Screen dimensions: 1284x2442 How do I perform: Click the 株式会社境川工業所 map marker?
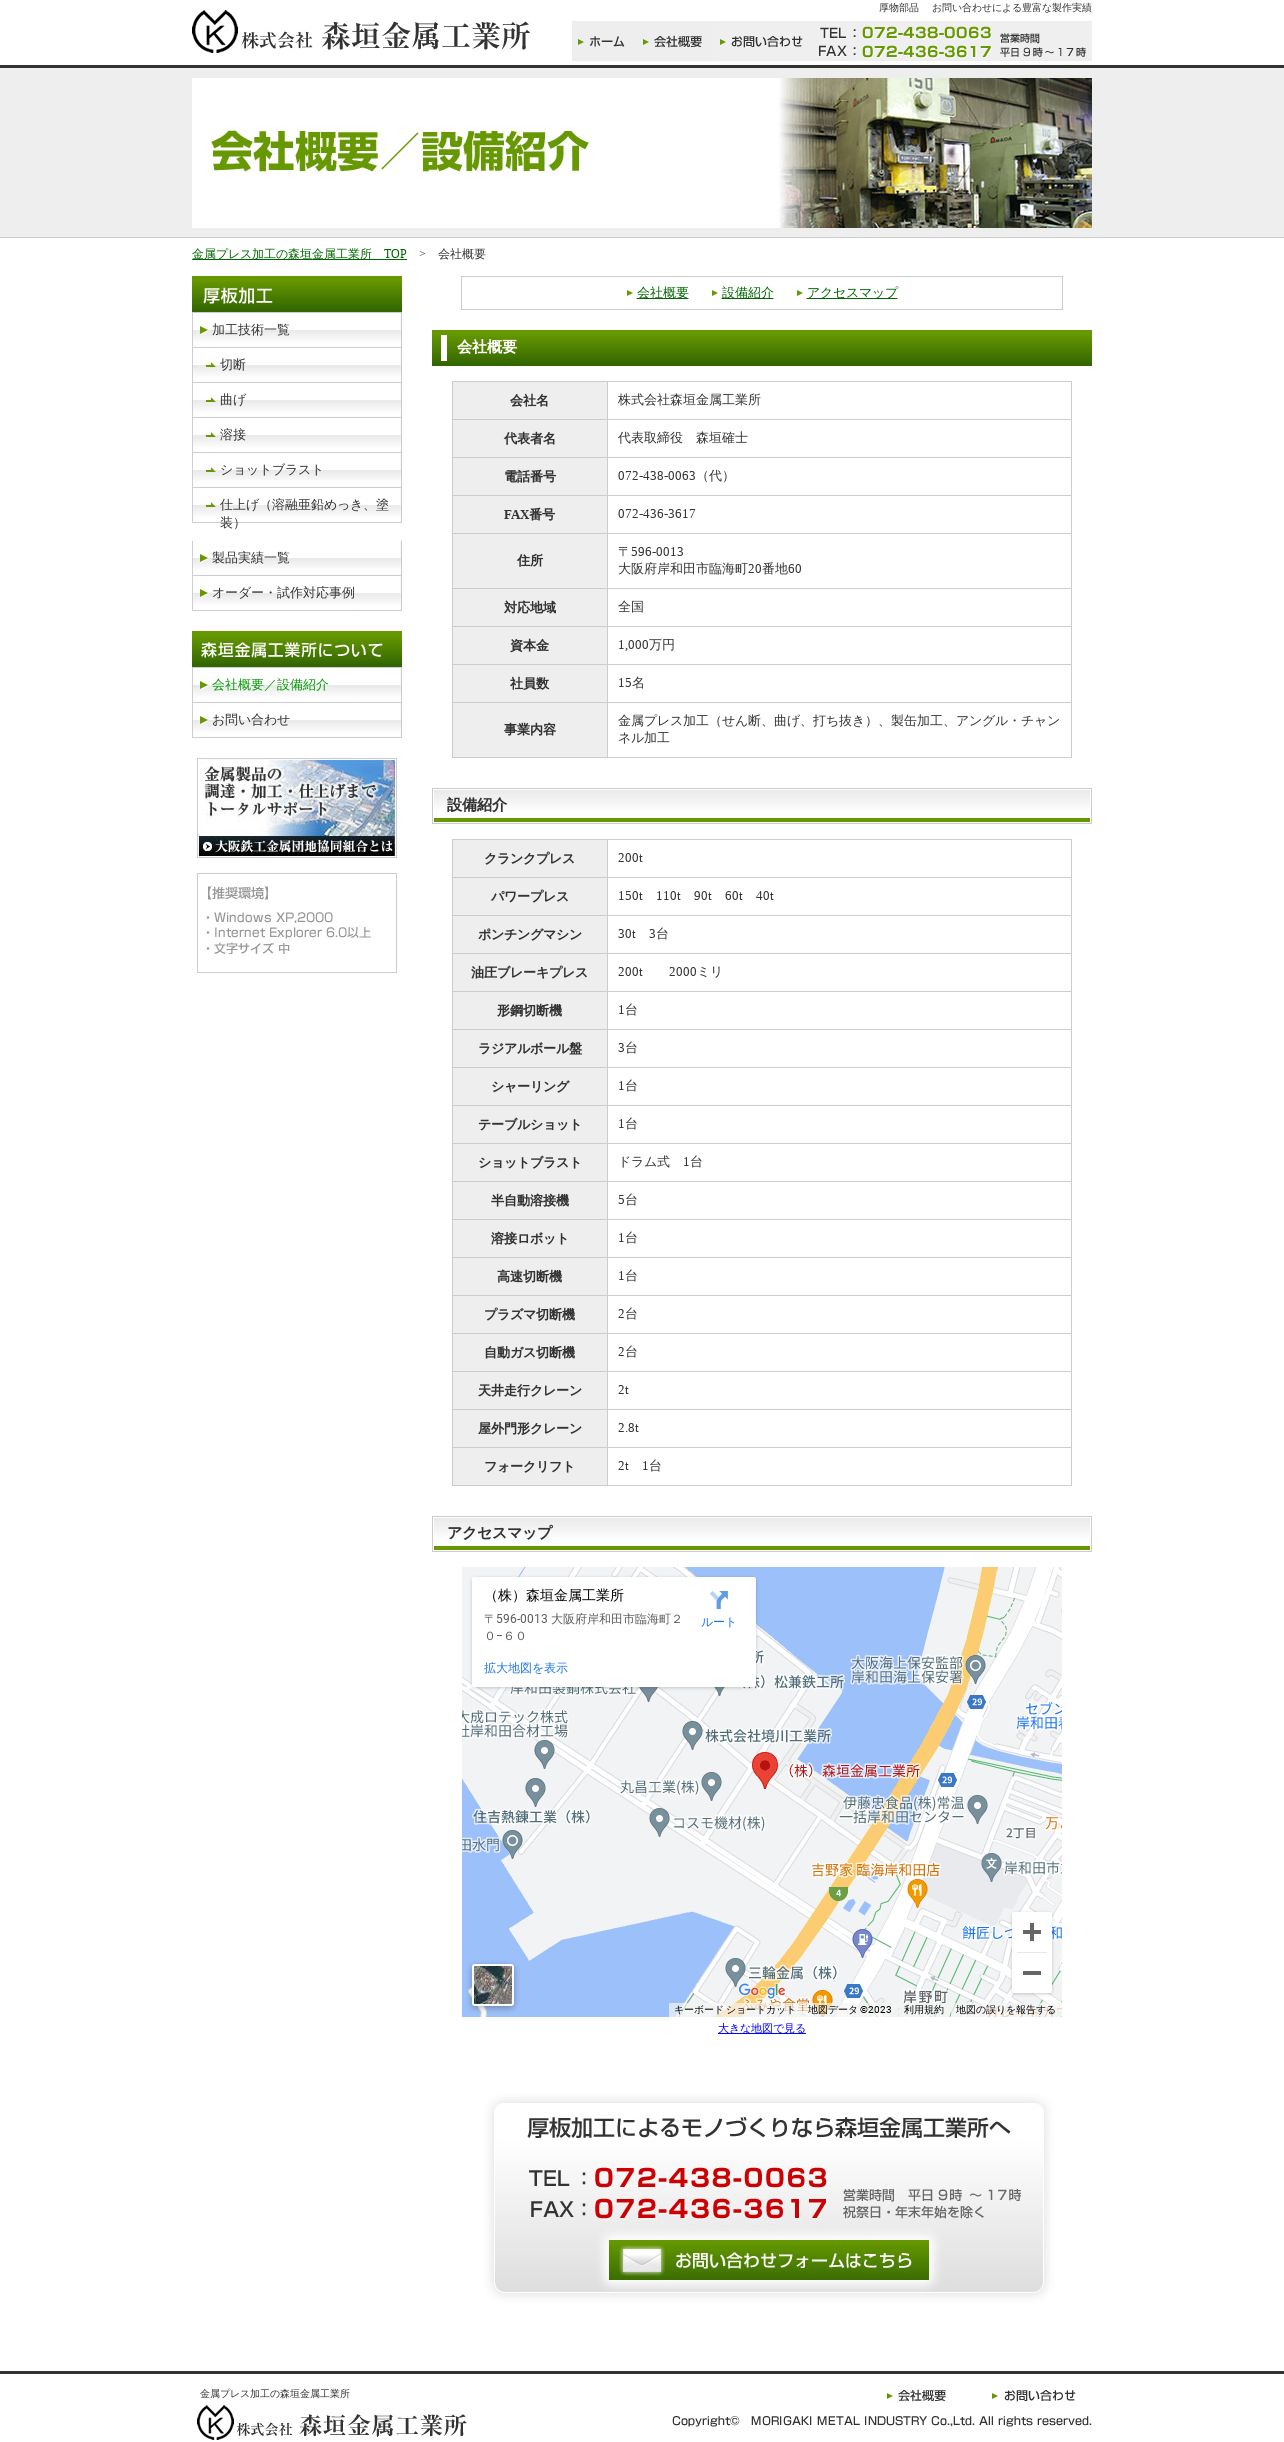(x=691, y=1734)
